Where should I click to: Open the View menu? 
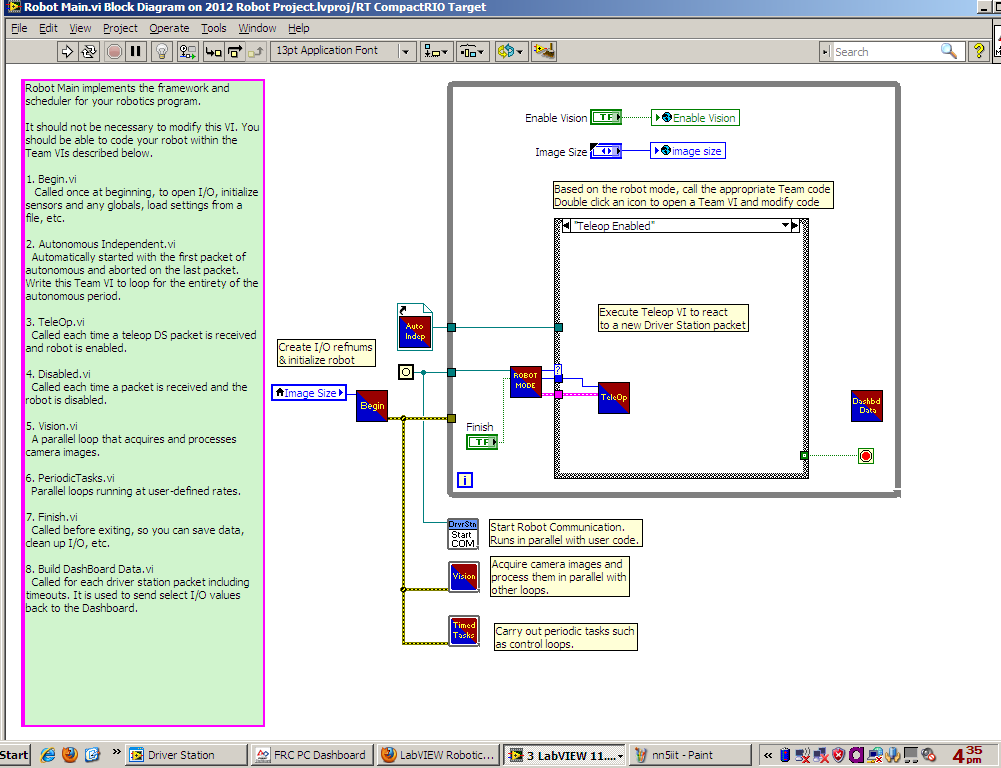pos(80,28)
